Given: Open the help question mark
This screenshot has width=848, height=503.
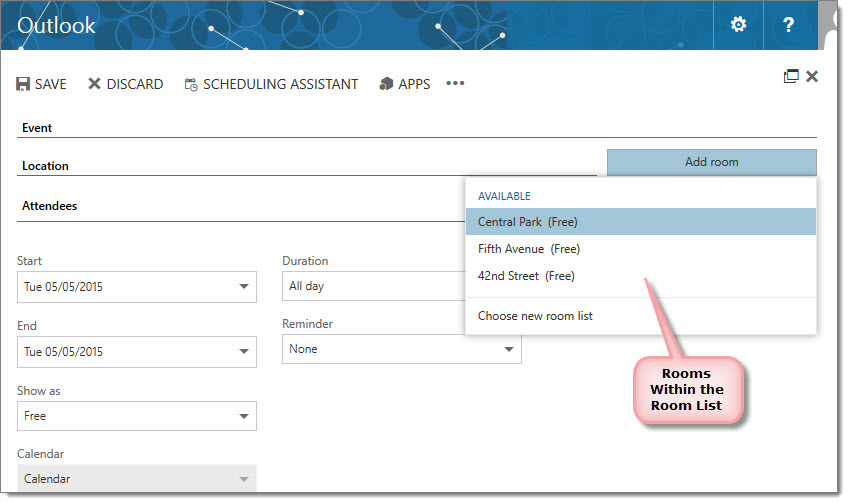Looking at the screenshot, I should coord(789,24).
